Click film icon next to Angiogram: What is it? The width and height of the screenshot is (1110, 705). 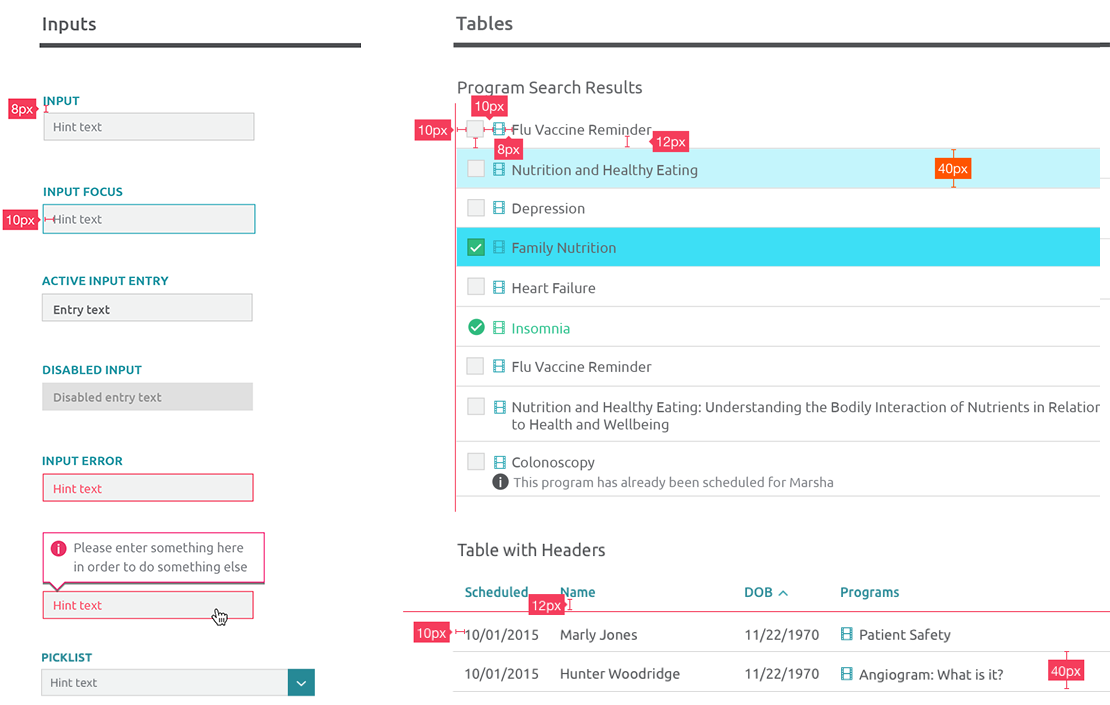click(x=847, y=674)
